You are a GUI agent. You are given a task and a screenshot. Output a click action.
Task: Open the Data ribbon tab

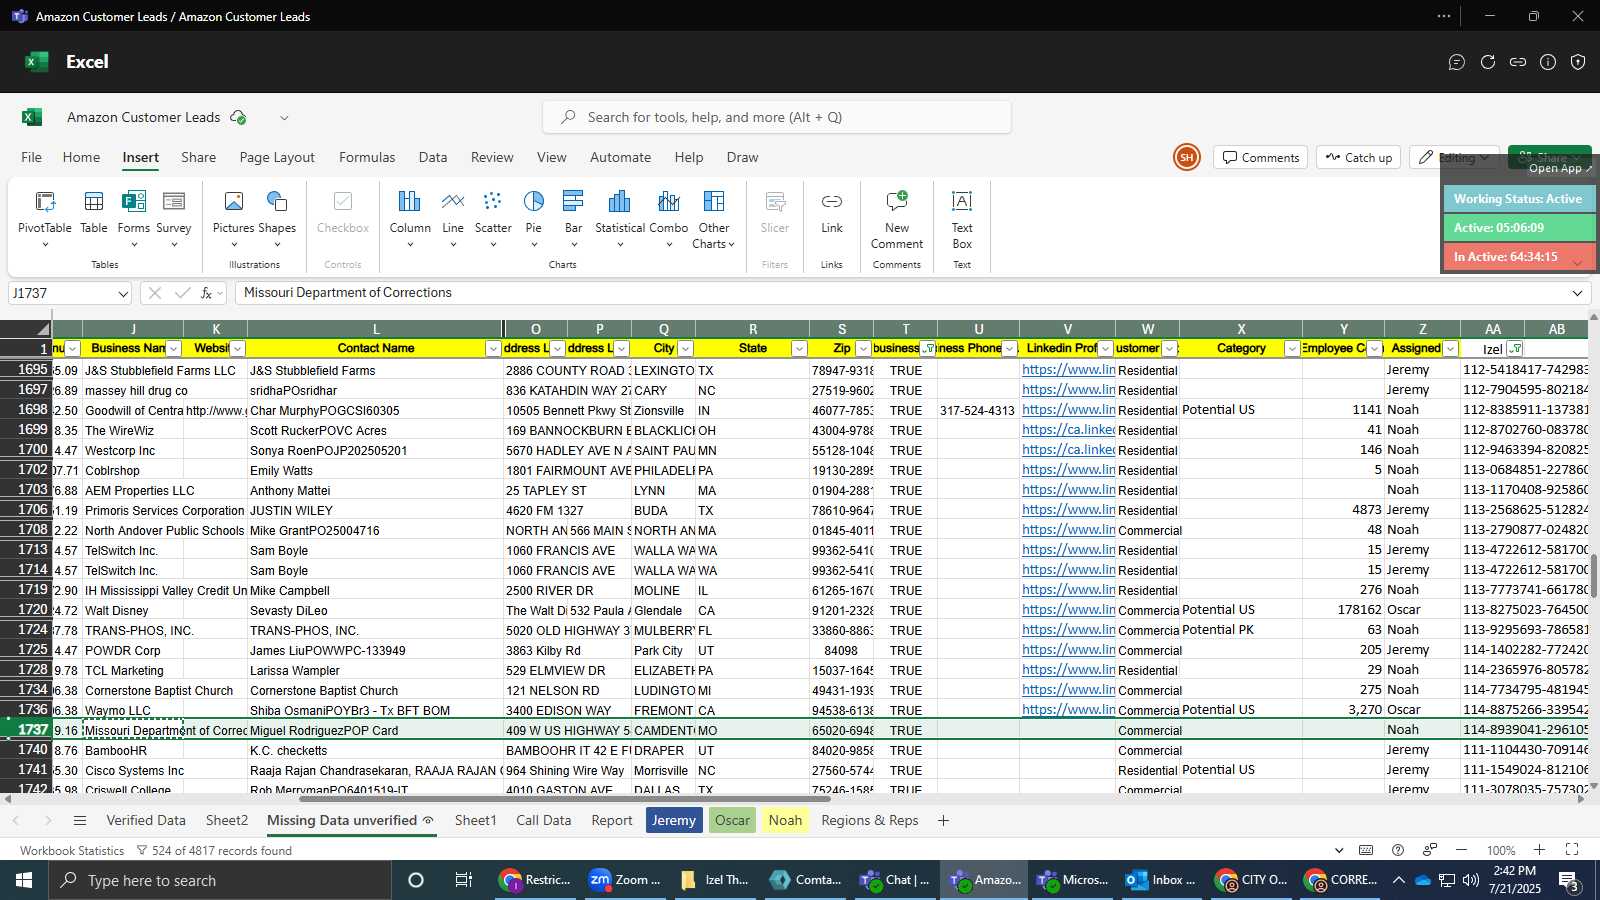(433, 157)
